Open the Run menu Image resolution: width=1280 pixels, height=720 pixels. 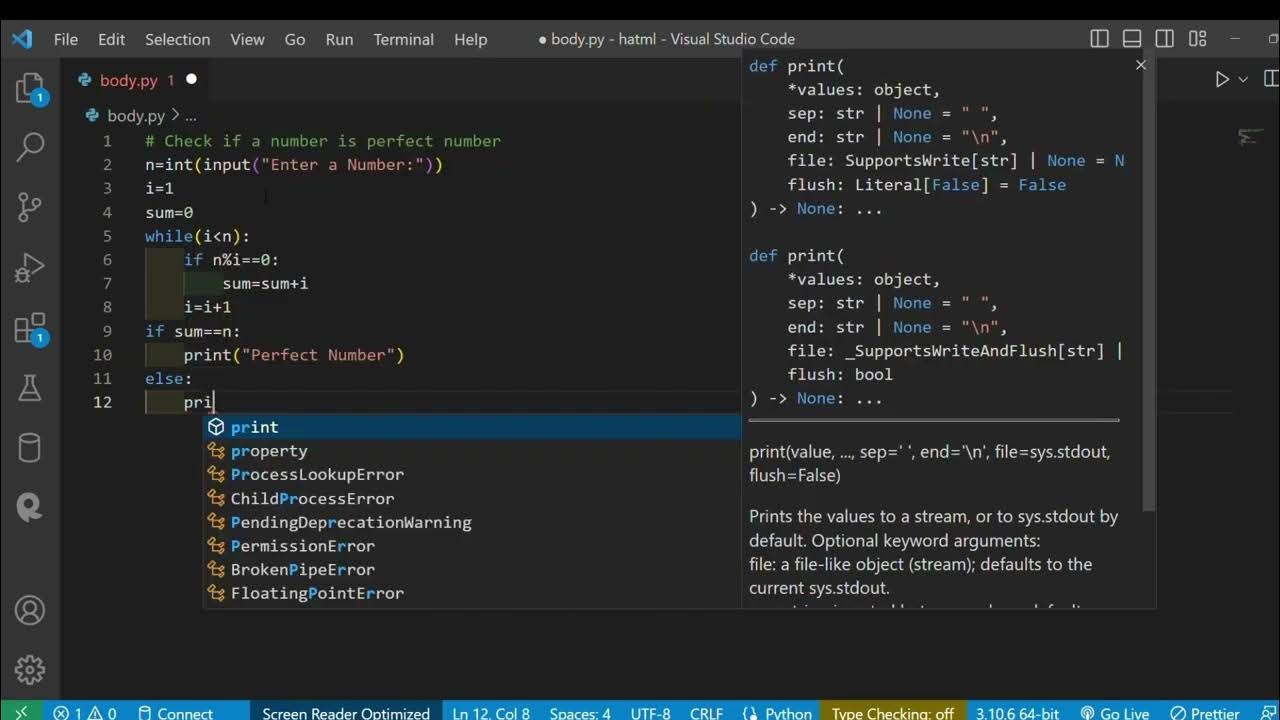(x=339, y=39)
